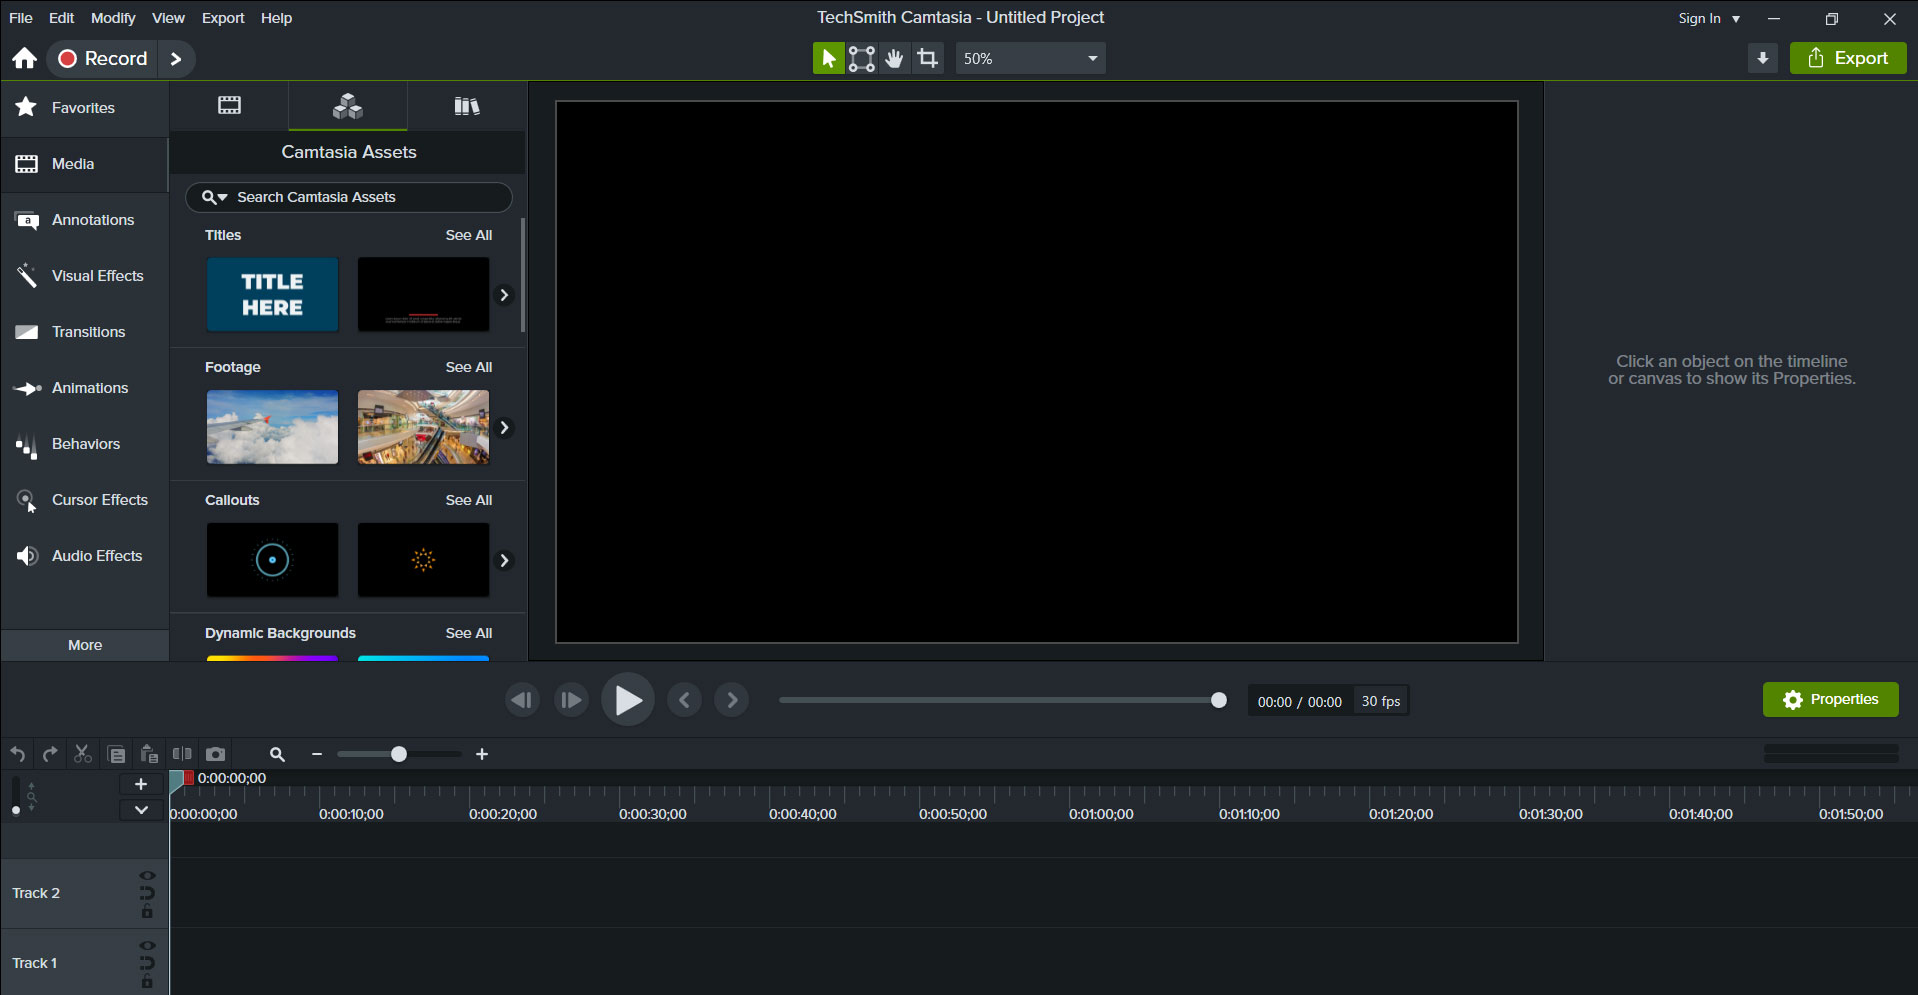Click the Record button
Screen dimensions: 1918x995
point(103,59)
